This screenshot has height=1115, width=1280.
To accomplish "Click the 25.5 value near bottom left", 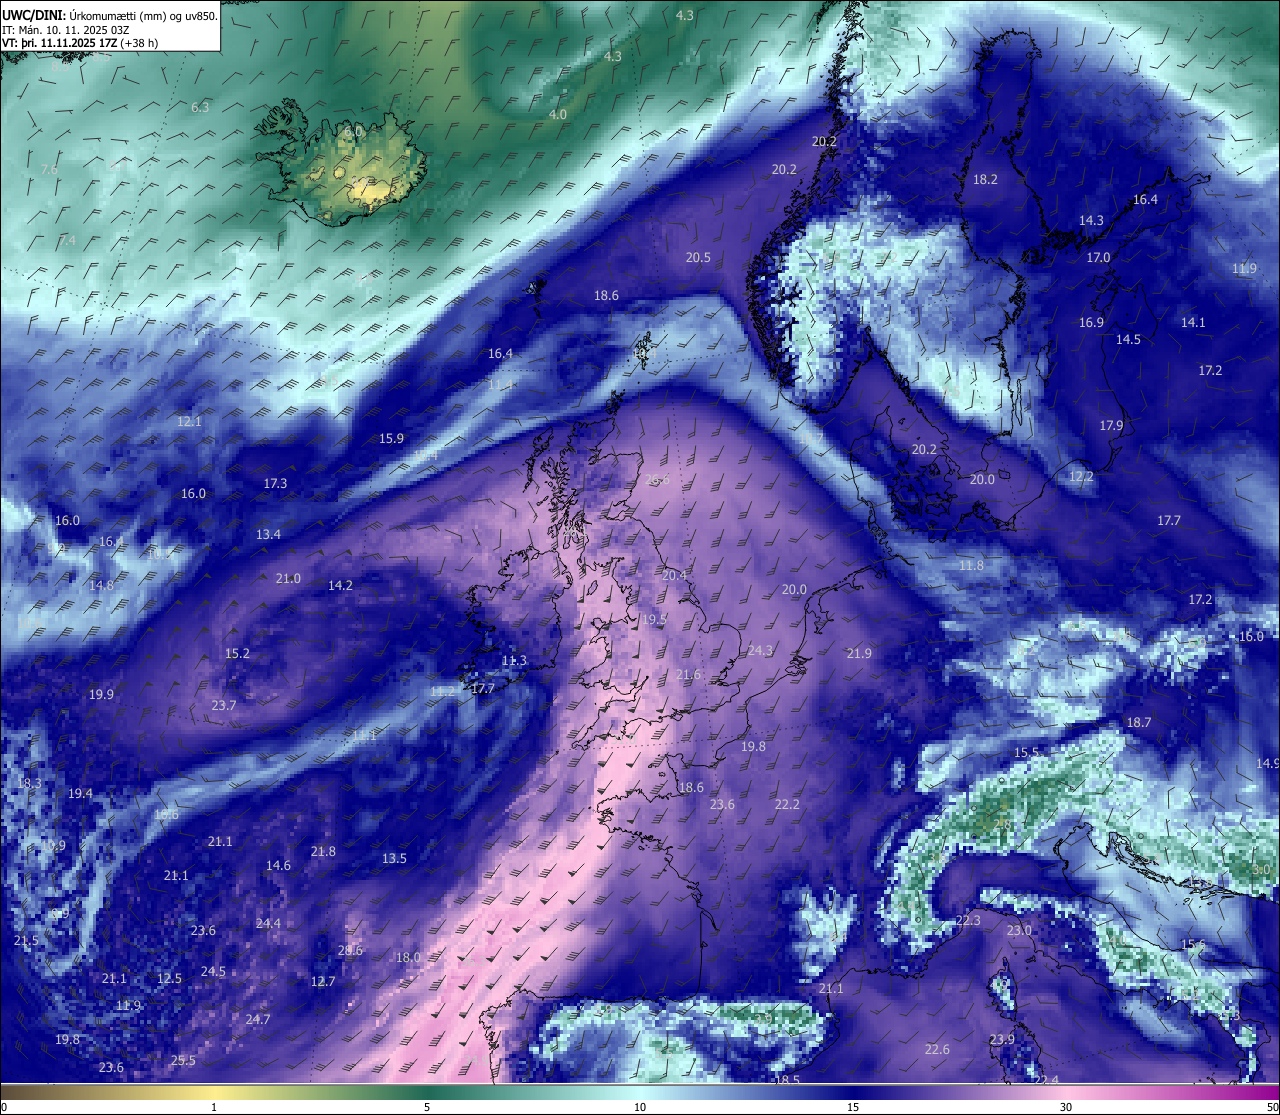I will [183, 1061].
